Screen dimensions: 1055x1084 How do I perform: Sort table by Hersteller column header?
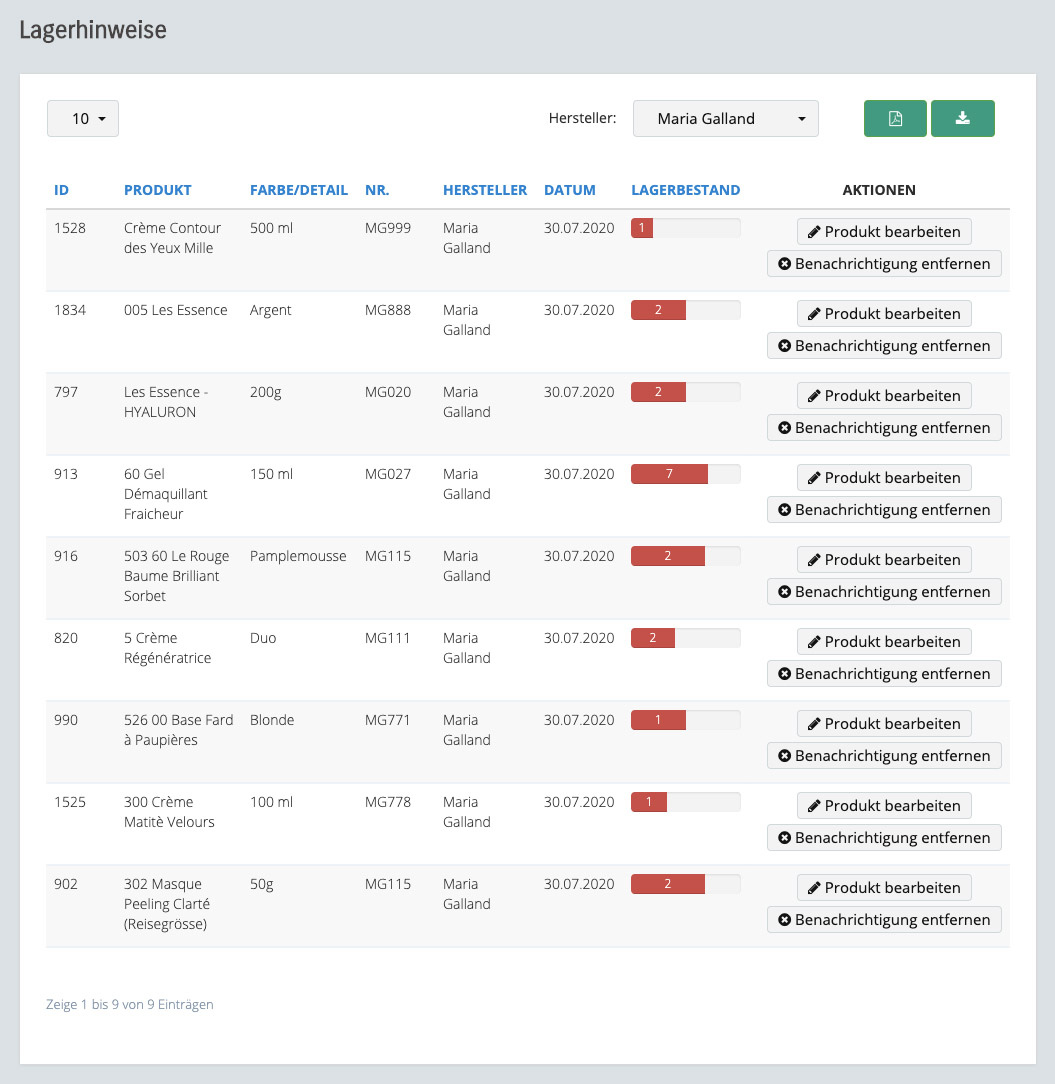coord(484,190)
